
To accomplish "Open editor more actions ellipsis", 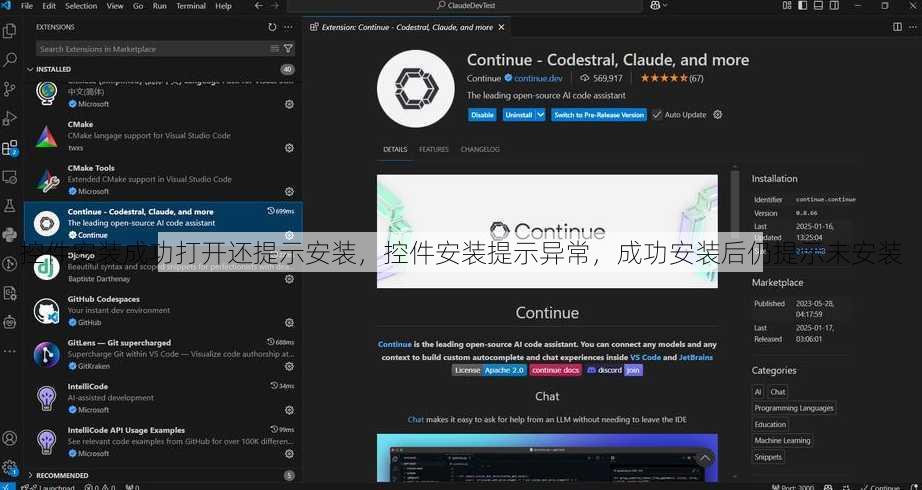I will pyautogui.click(x=913, y=27).
